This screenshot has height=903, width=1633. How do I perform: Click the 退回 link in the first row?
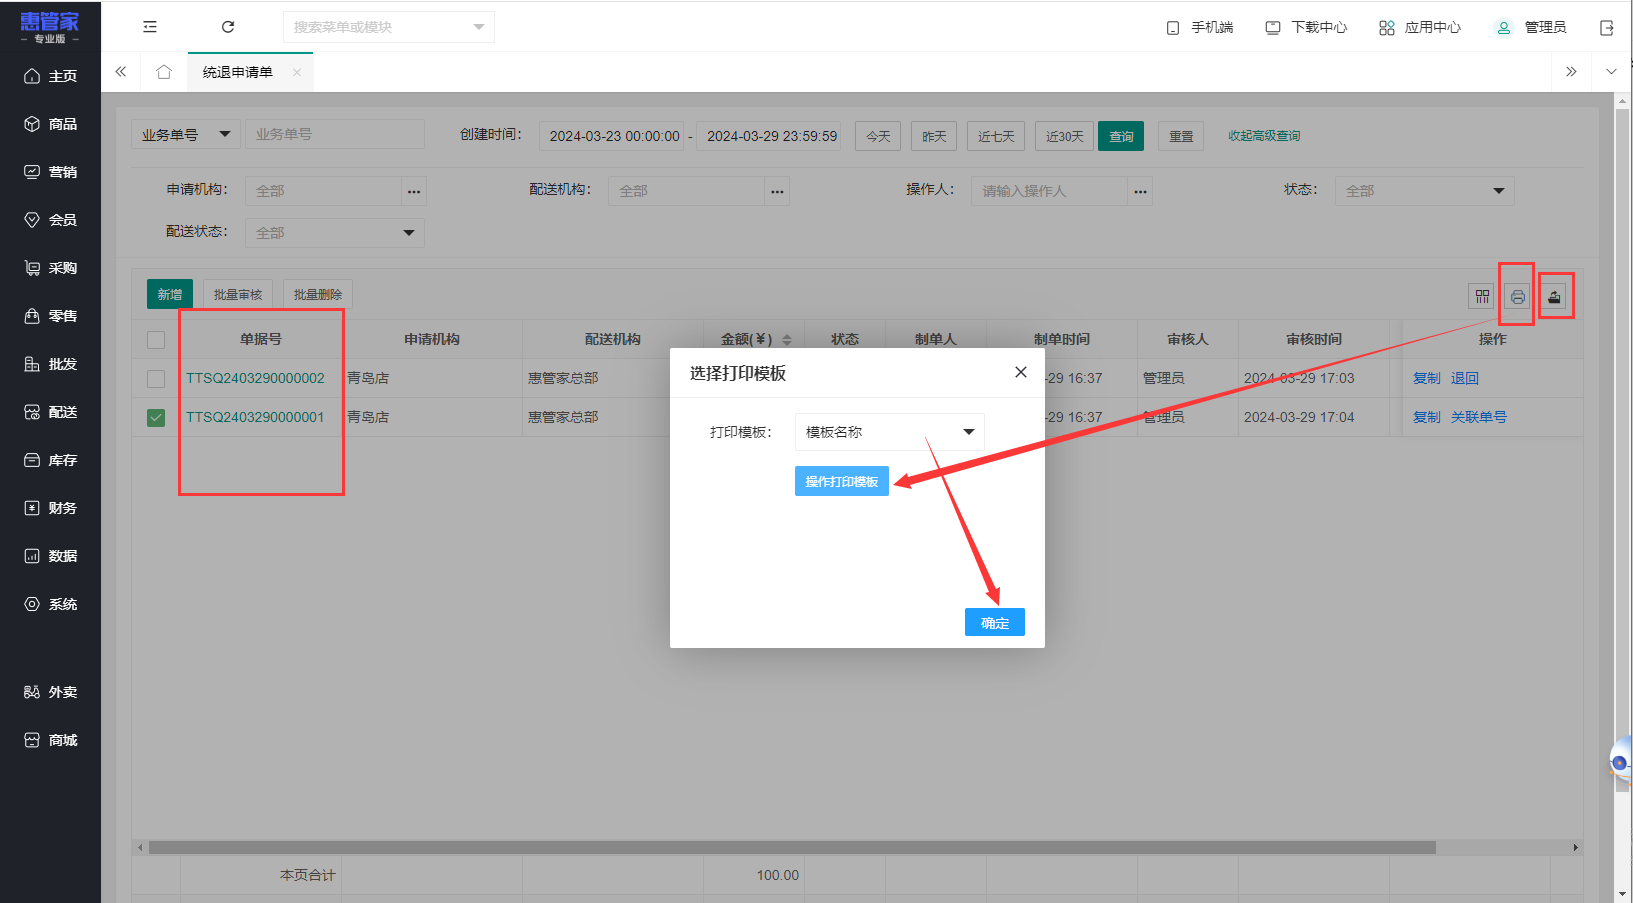(1465, 378)
